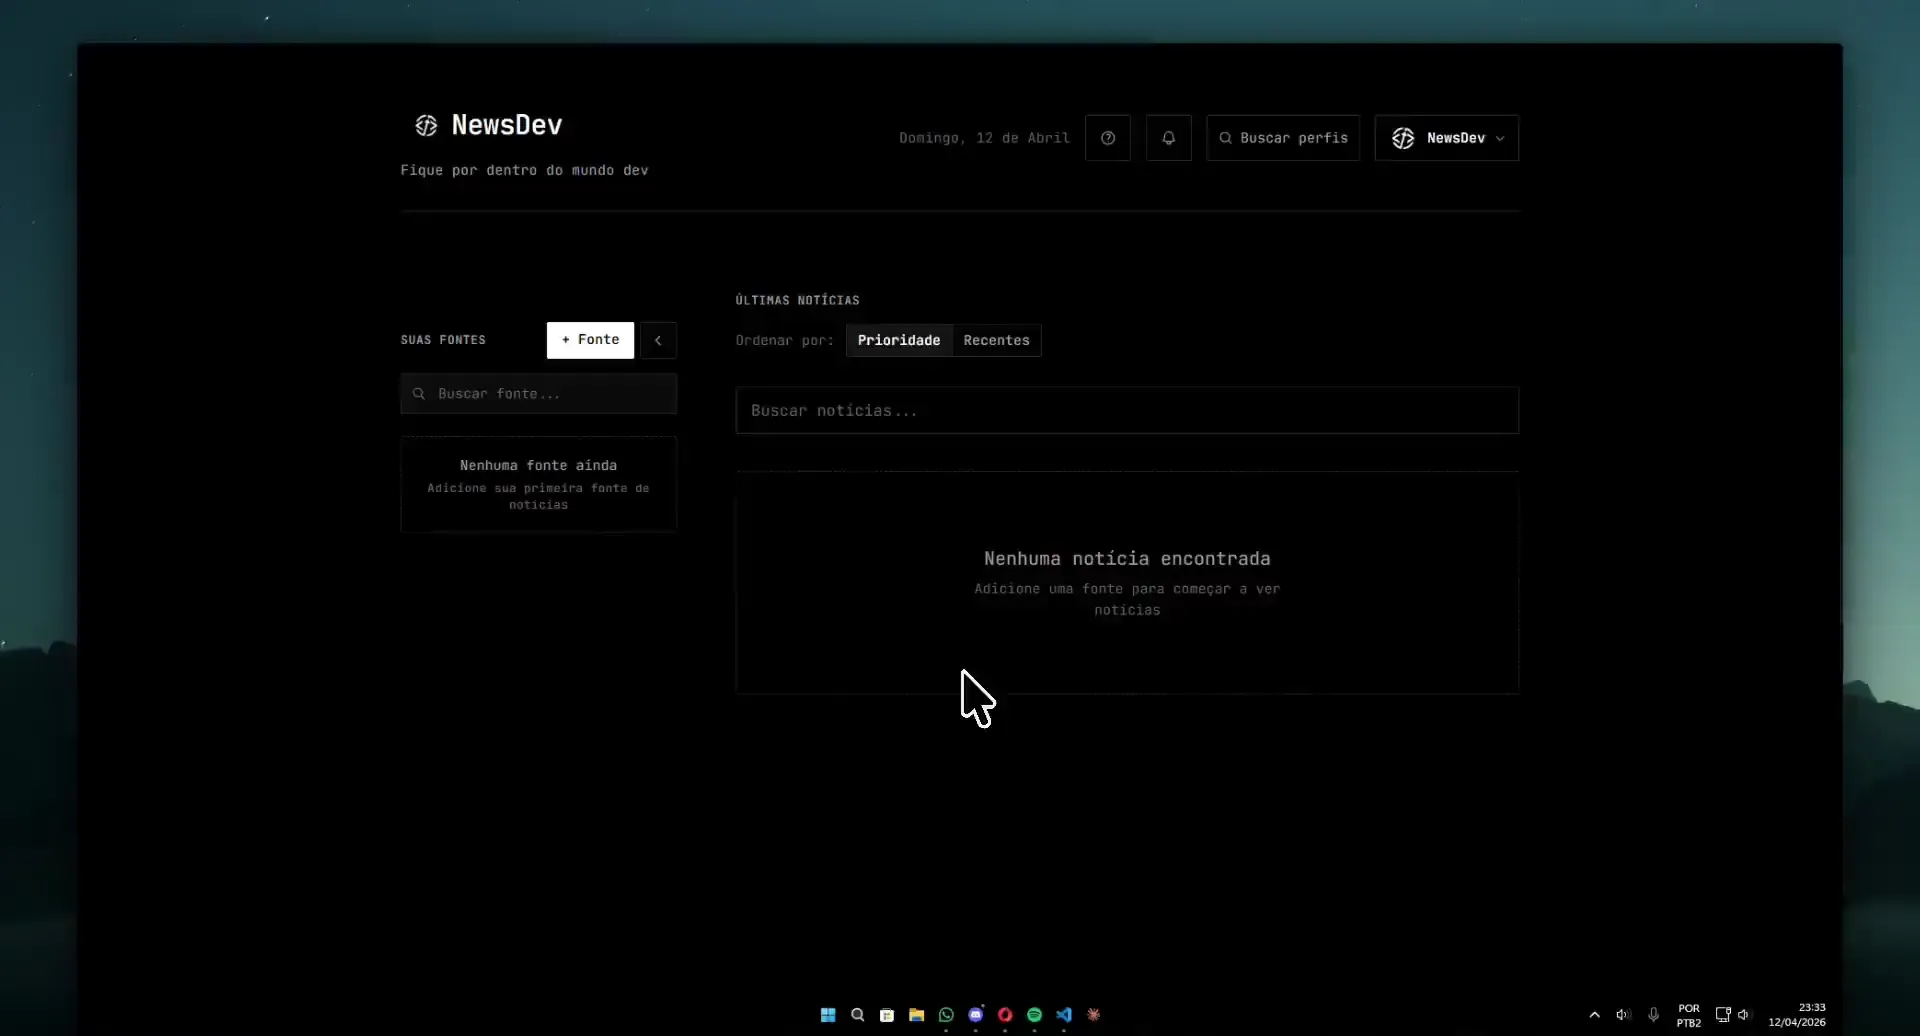Collapse the Suas Fontes sidebar chevron
This screenshot has height=1036, width=1920.
[x=658, y=340]
